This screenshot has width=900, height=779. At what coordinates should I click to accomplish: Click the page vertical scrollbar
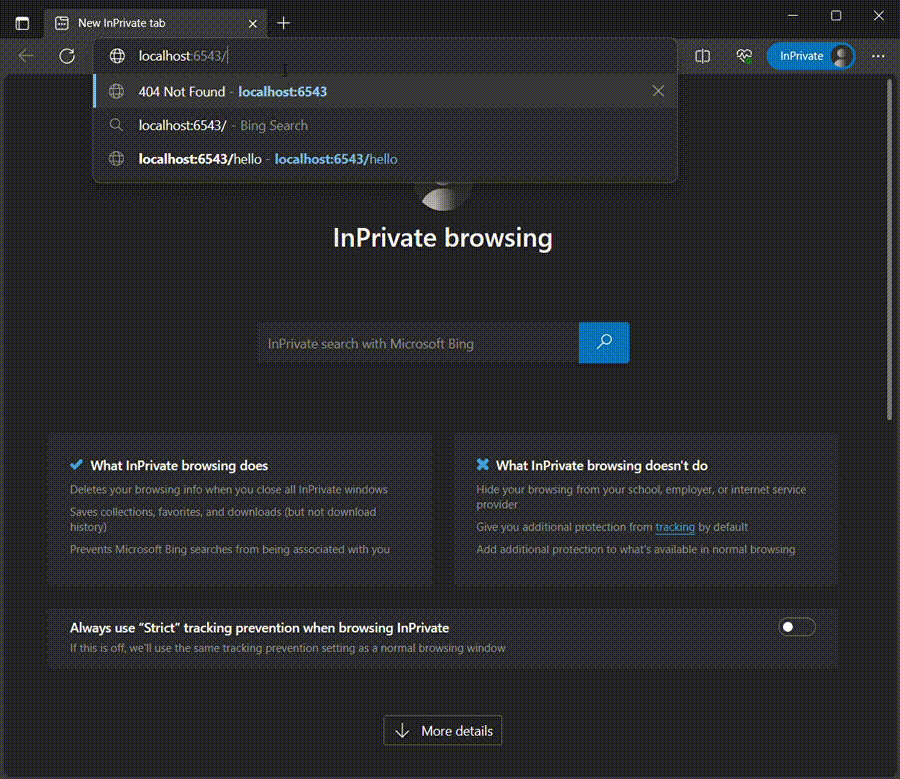pyautogui.click(x=890, y=250)
